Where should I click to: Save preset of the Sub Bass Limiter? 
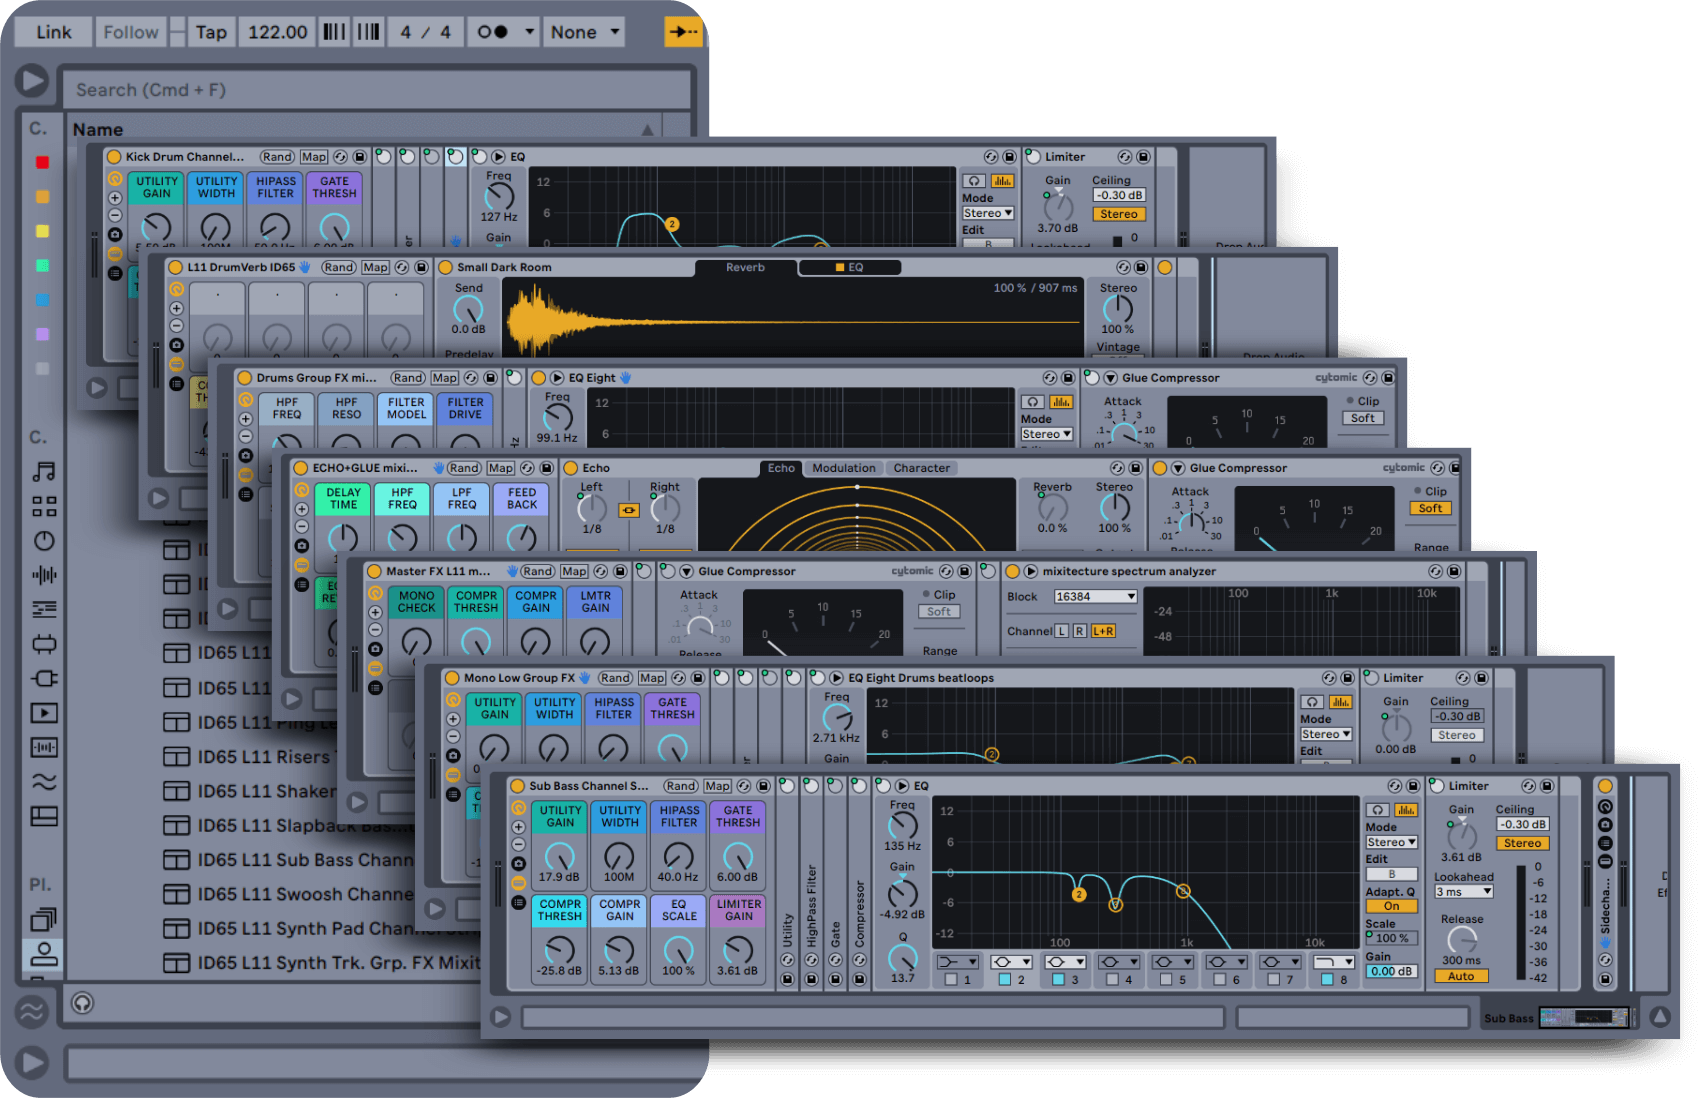[1547, 786]
